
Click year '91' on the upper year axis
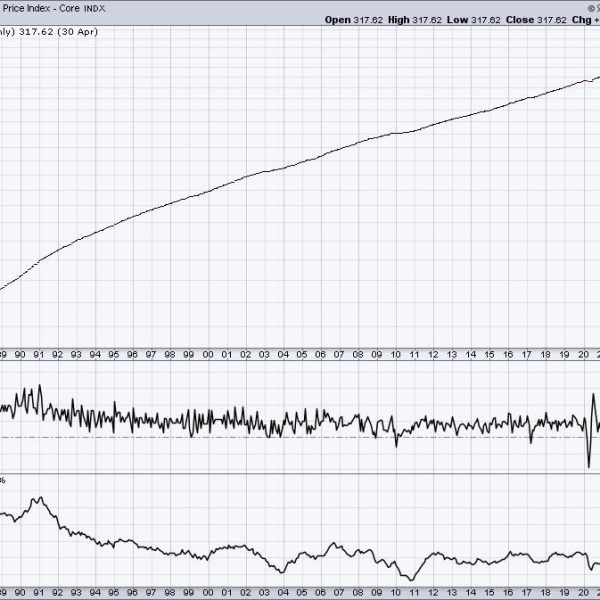(x=39, y=355)
